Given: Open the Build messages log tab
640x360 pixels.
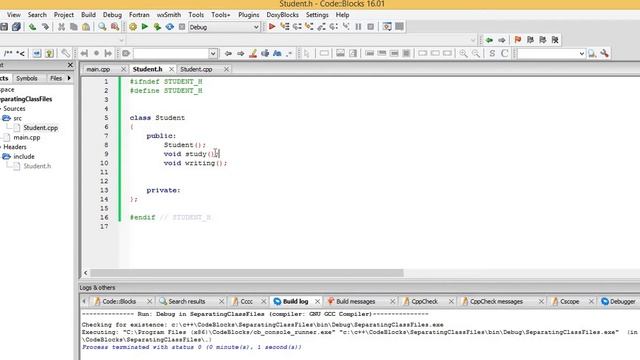Looking at the screenshot, I should (355, 301).
